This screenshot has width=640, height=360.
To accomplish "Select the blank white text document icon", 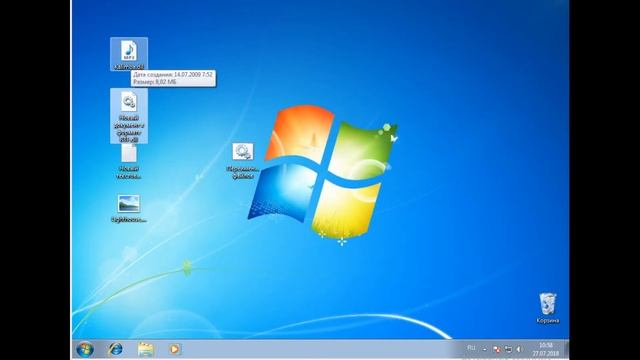I will coord(129,162).
